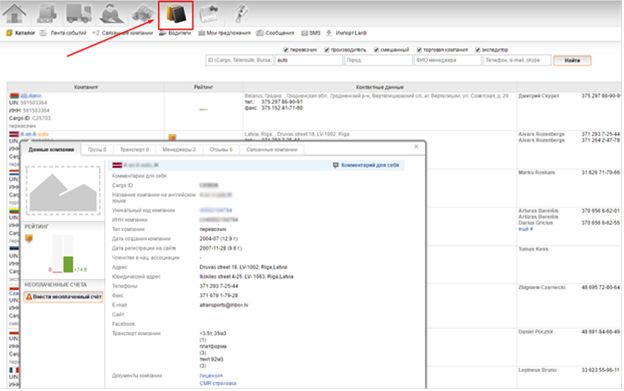Focus the ФИО менеджера search field
Viewport: 624px width, 391px height.
447,60
